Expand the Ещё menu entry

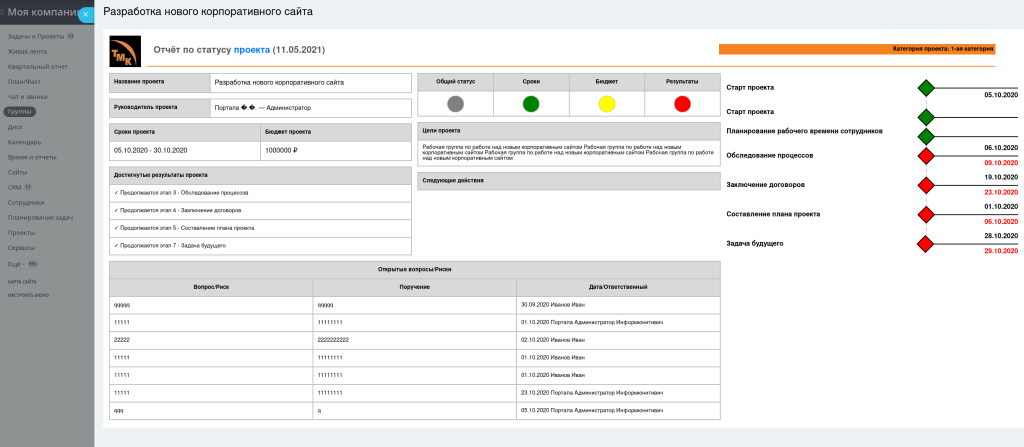point(14,264)
